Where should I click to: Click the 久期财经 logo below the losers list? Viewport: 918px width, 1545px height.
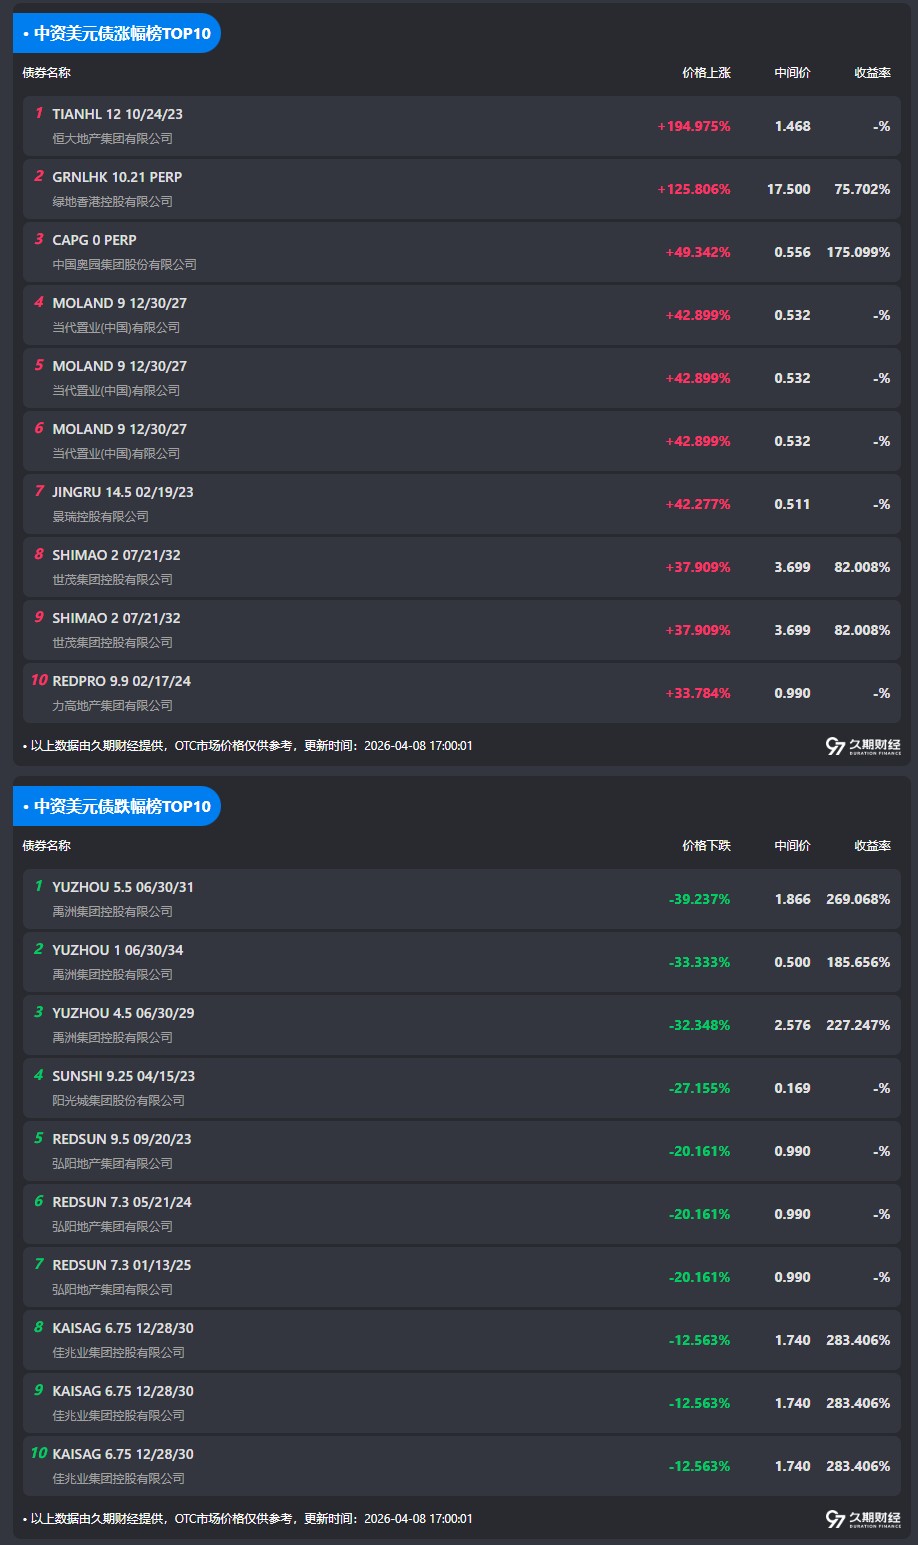(x=863, y=1519)
